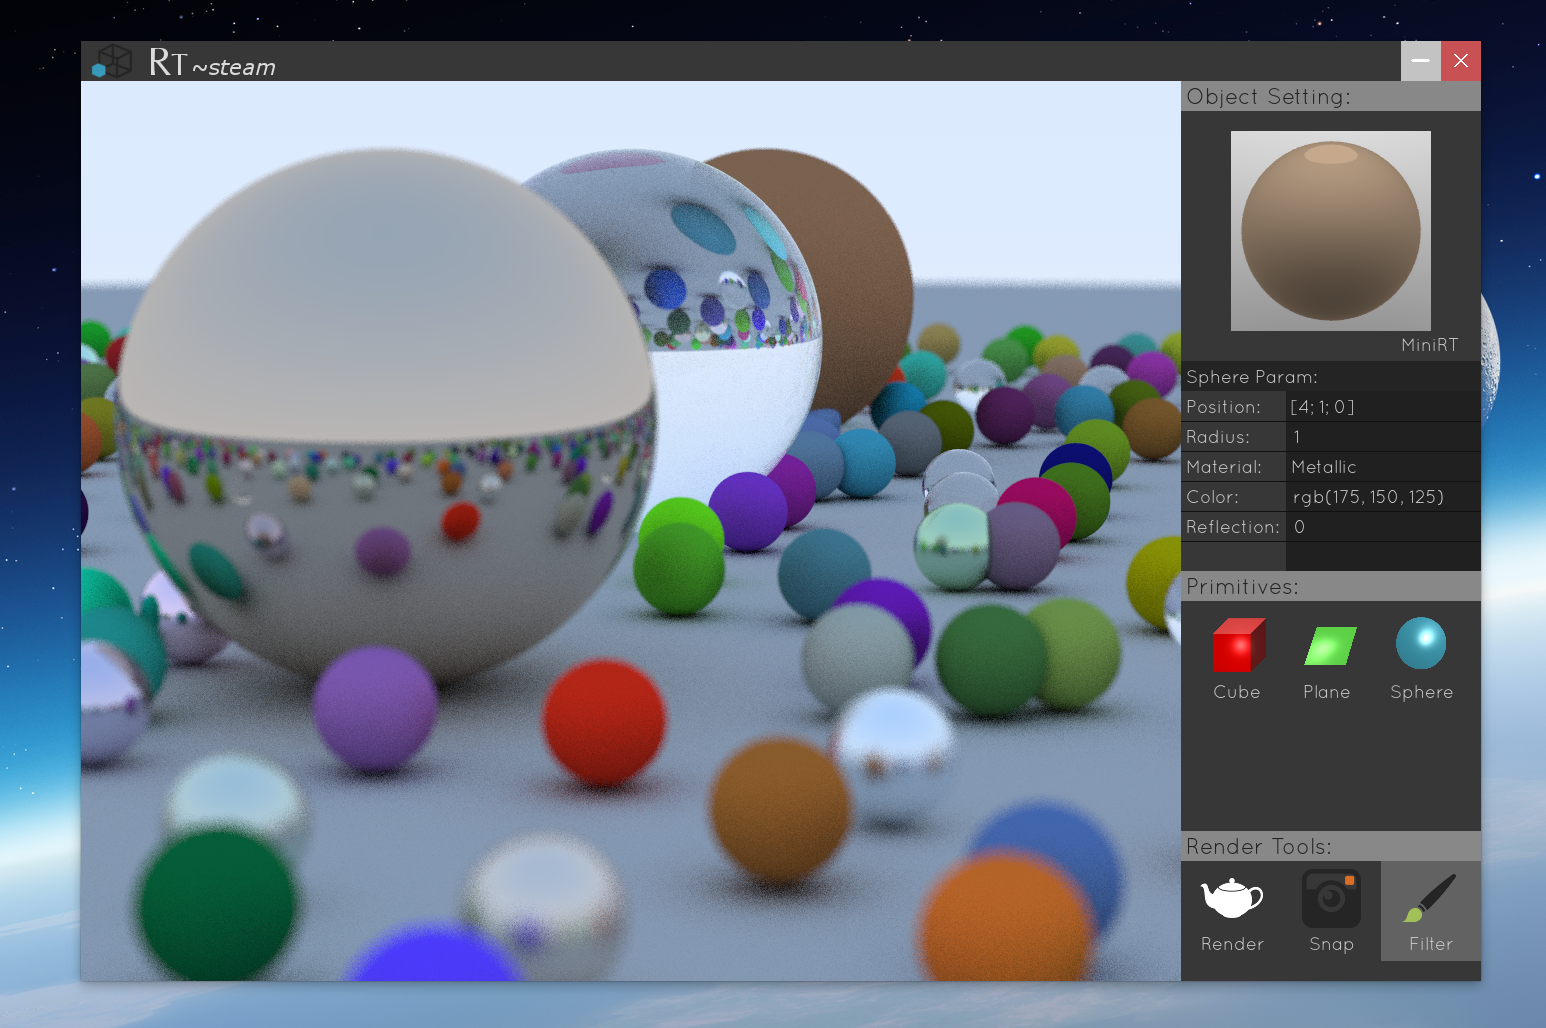Viewport: 1546px width, 1028px height.
Task: Click the Object Setting header
Action: pyautogui.click(x=1331, y=97)
